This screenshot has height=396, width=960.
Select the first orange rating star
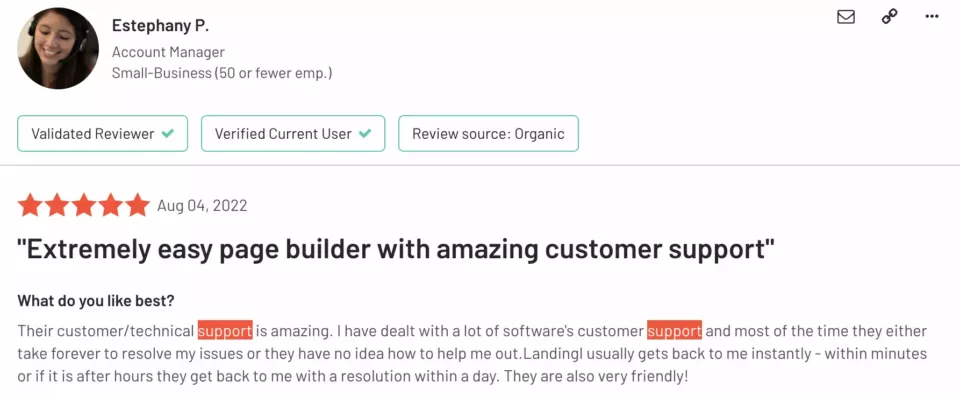pyautogui.click(x=29, y=205)
